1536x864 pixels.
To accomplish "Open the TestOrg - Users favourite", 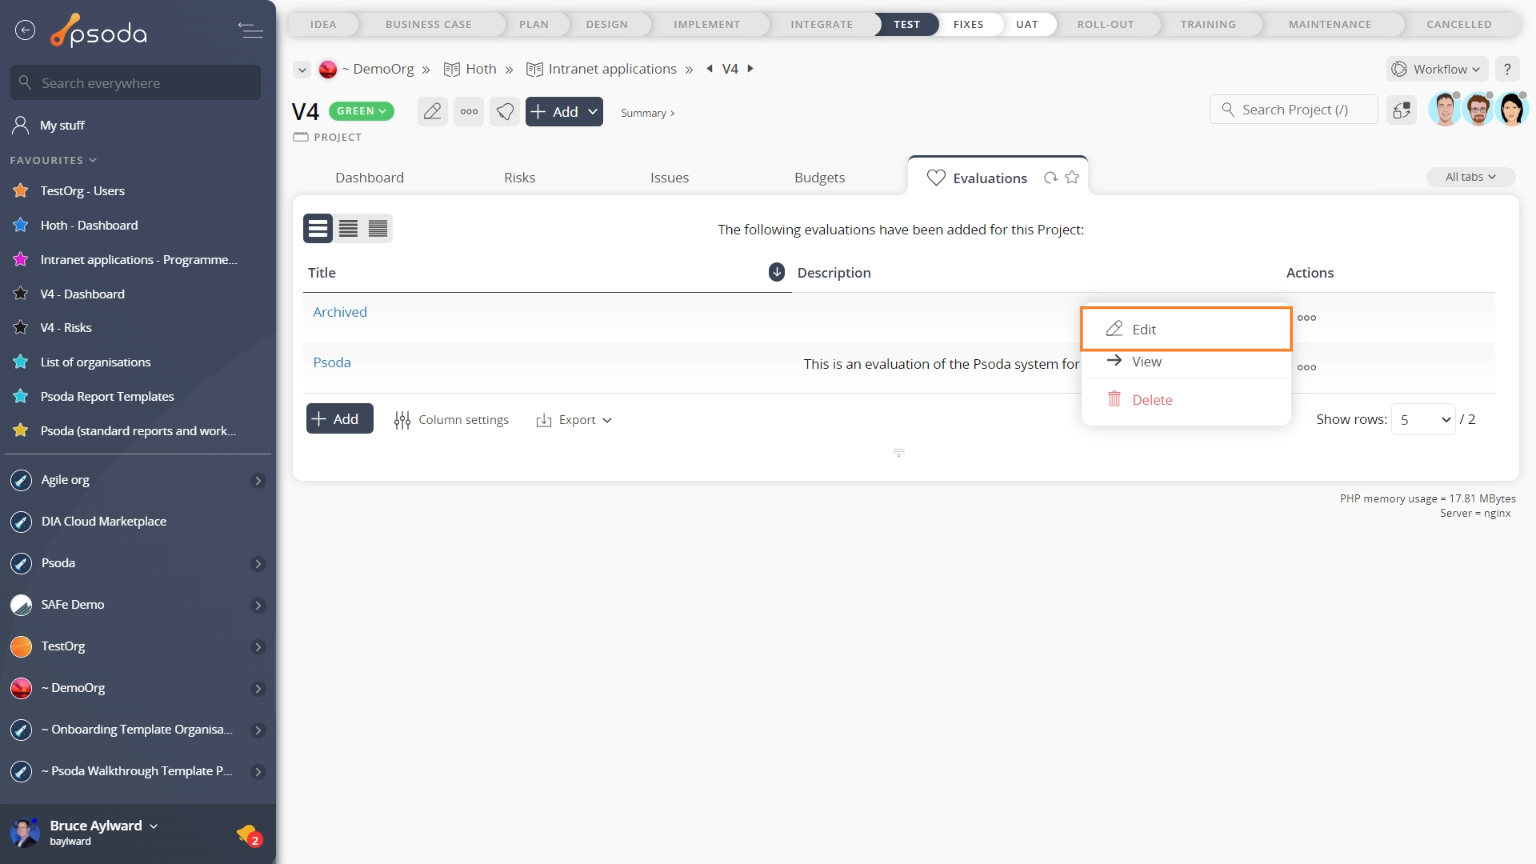I will [x=82, y=191].
